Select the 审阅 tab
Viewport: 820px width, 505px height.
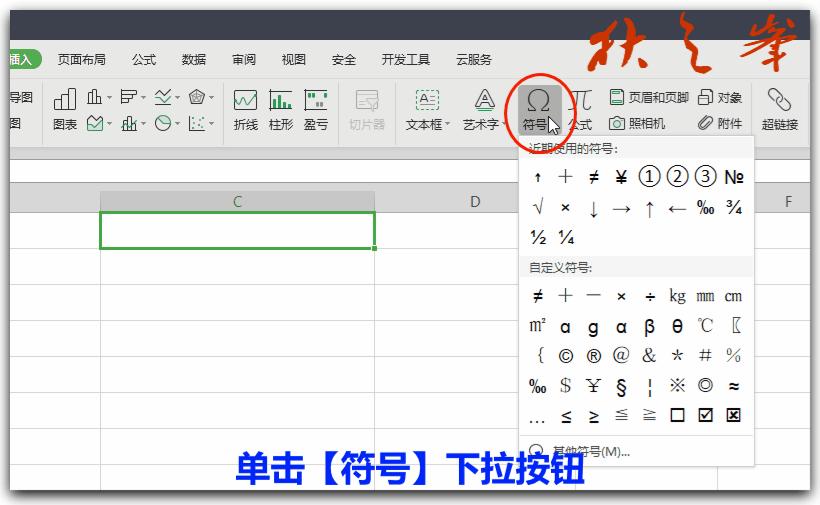244,60
